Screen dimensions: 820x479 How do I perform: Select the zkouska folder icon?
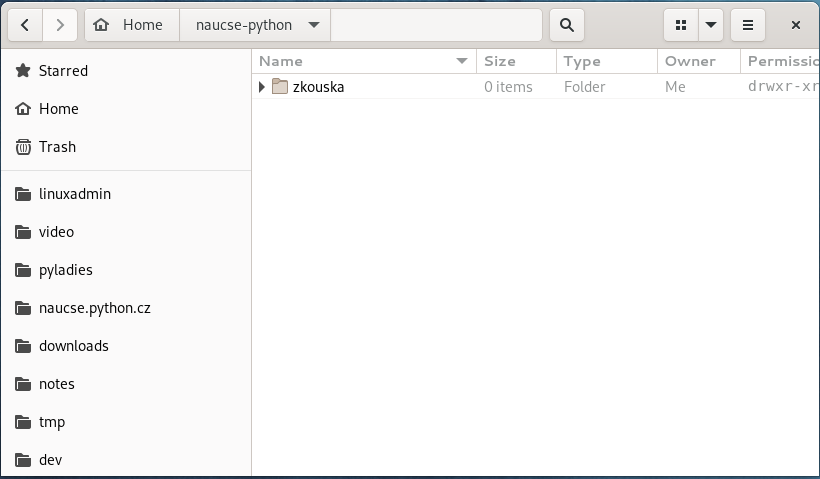[x=280, y=87]
